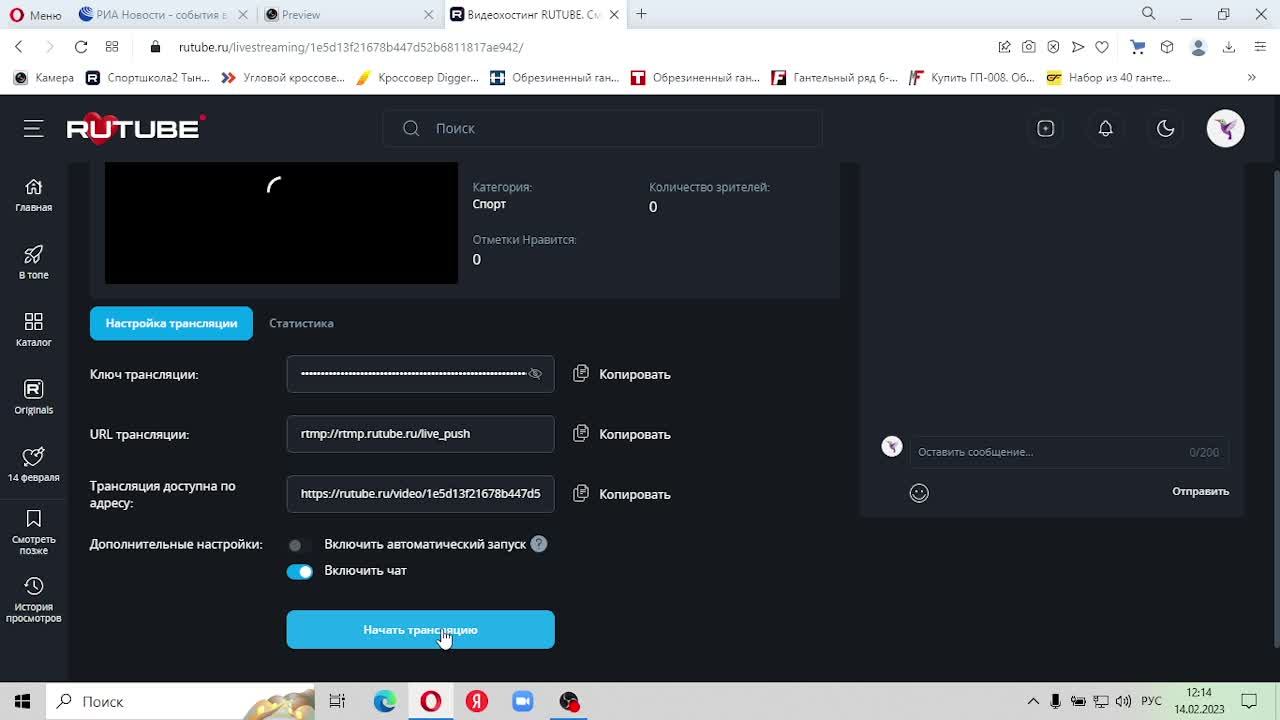Viewport: 1280px width, 720px height.
Task: Click the browser snapshot camera icon
Action: (x=1028, y=47)
